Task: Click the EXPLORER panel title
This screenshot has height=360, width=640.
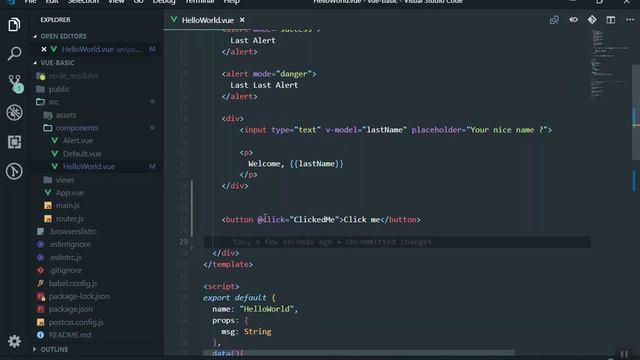Action: (x=56, y=20)
